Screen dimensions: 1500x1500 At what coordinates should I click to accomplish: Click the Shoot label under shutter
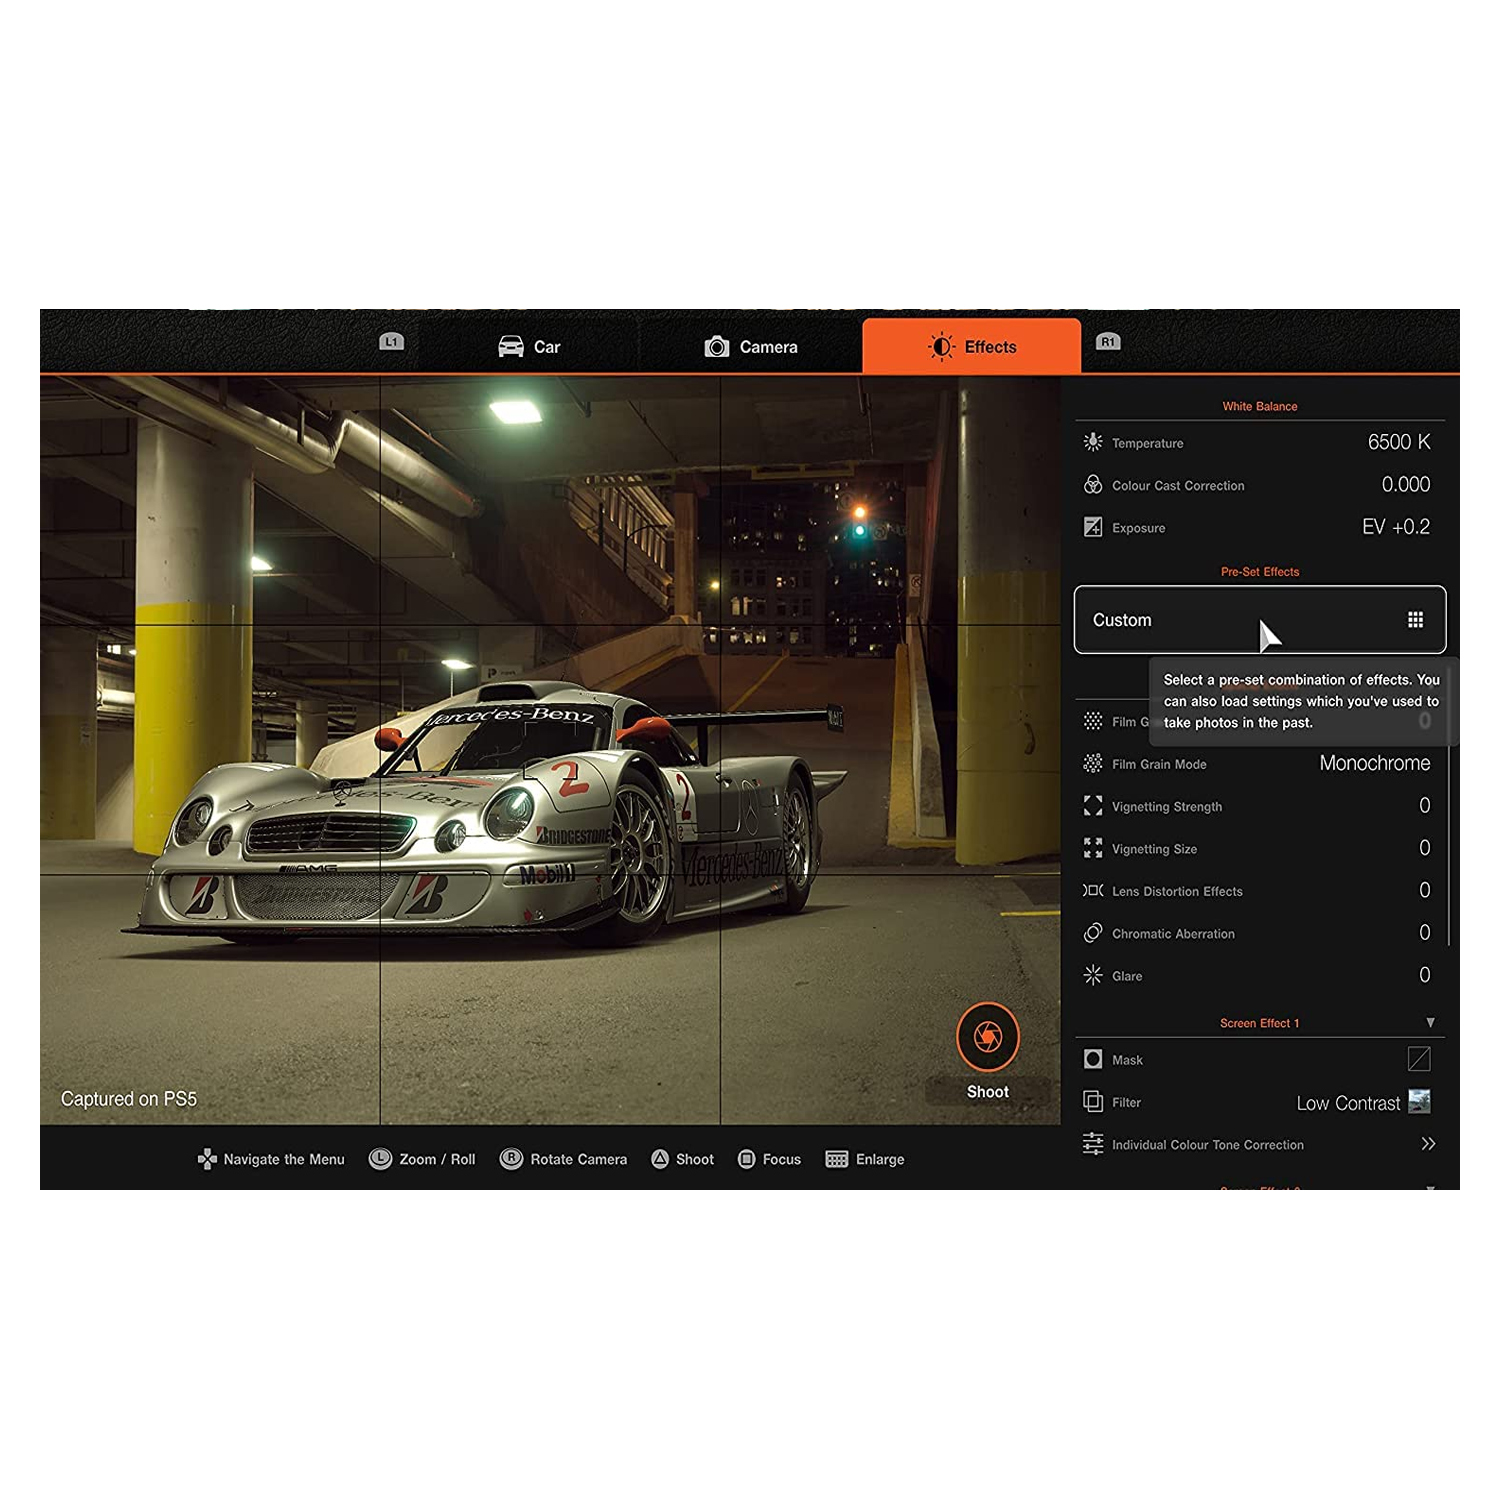click(988, 1092)
